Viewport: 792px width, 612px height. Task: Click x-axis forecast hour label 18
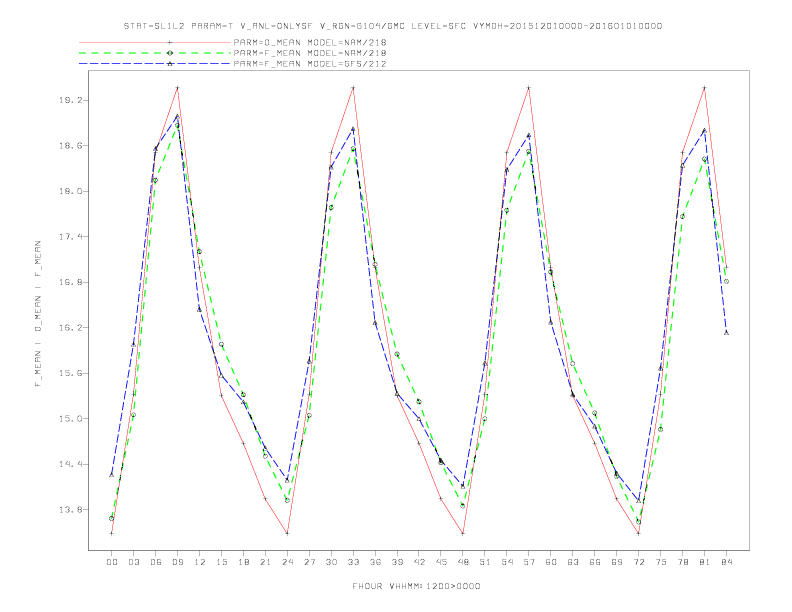coord(243,562)
